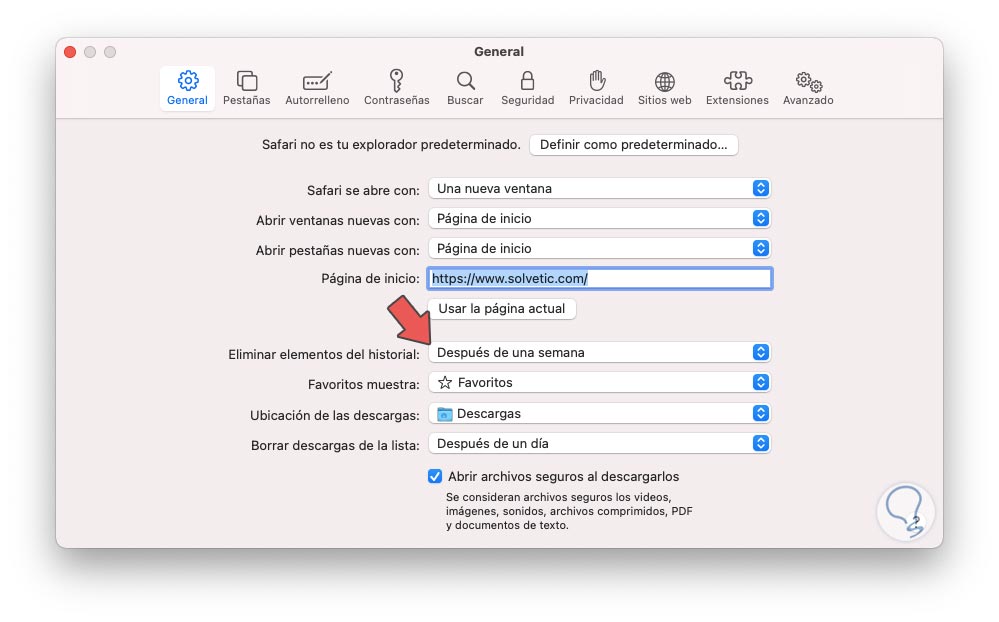Open 'Ubicación de las descargas' dropdown

coord(600,414)
